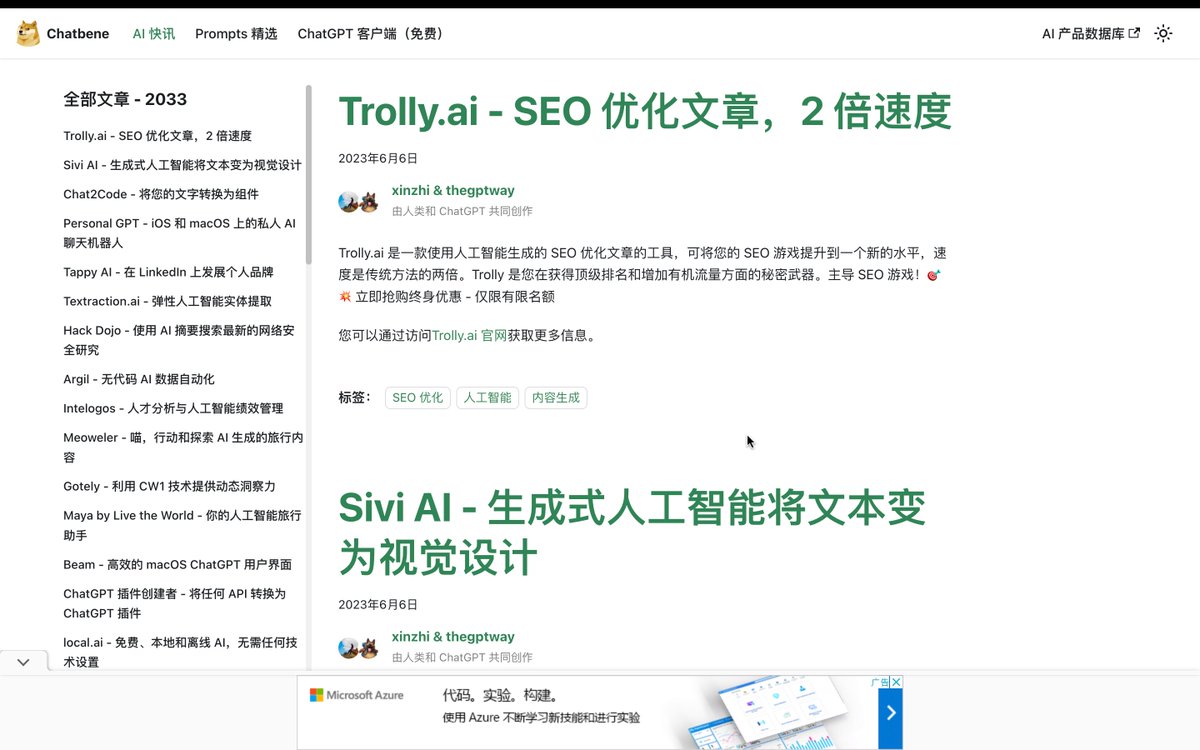The width and height of the screenshot is (1200, 750).
Task: Click the 全部文章 - 2033 sidebar heading
Action: 125,99
